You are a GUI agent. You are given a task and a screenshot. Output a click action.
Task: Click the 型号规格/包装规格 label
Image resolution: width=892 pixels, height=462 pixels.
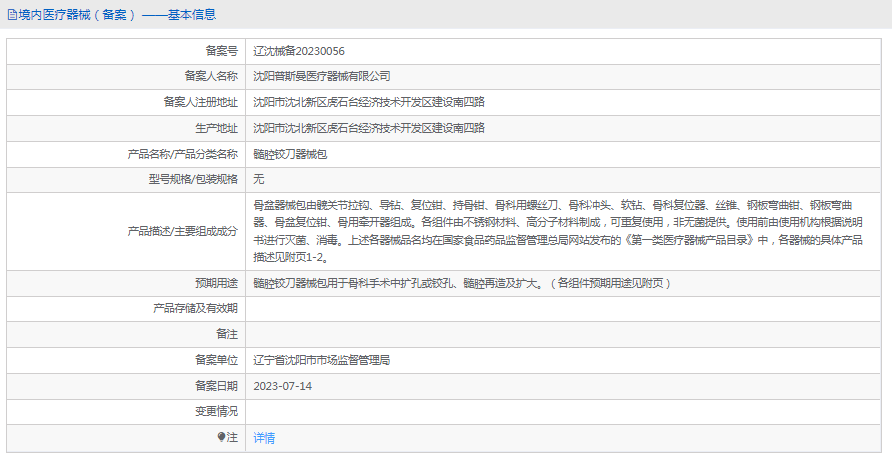pyautogui.click(x=193, y=179)
